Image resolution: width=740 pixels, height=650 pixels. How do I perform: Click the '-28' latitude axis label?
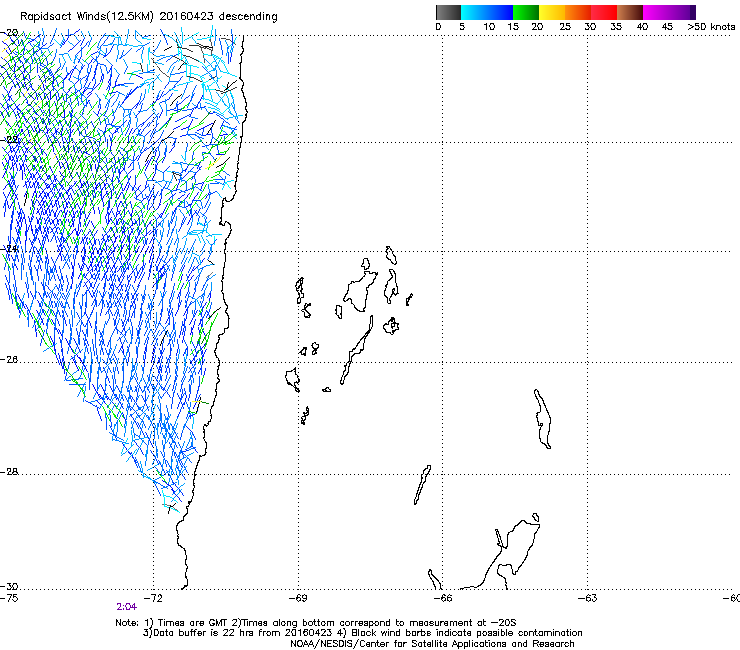coord(9,472)
